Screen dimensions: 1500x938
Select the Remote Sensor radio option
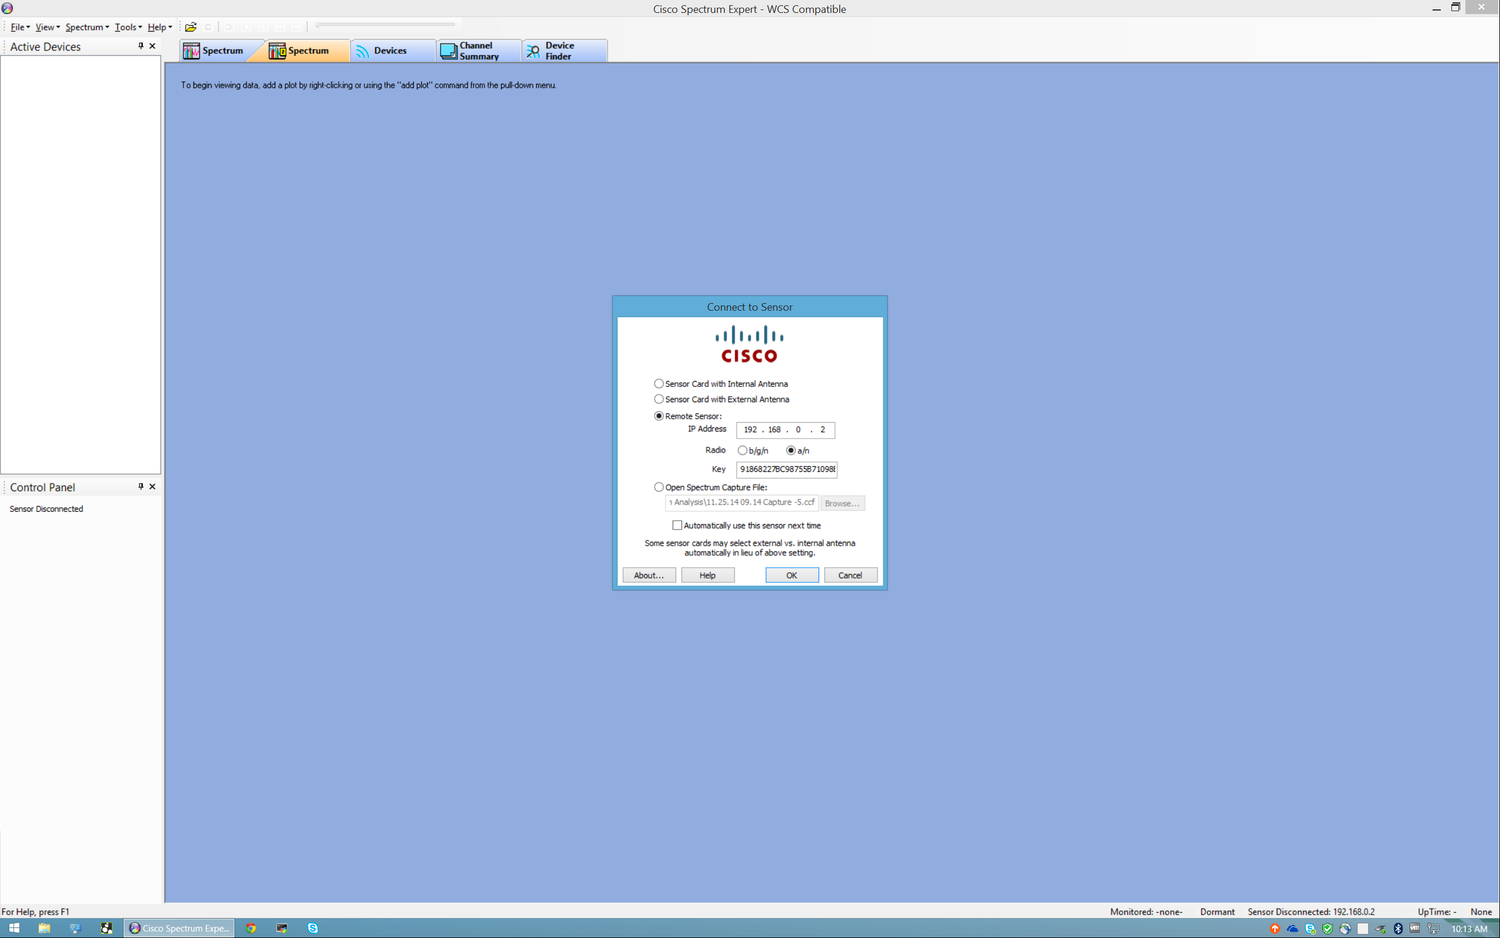659,416
